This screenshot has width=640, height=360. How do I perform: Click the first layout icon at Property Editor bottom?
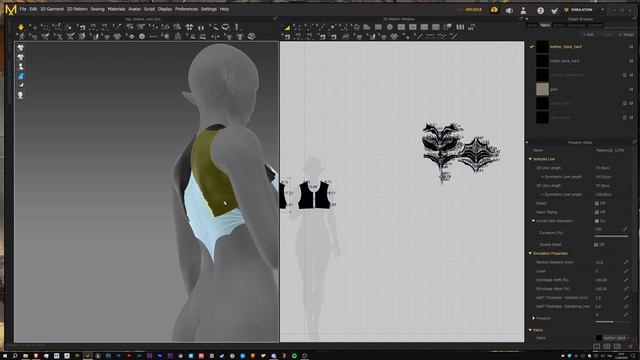(x=596, y=347)
